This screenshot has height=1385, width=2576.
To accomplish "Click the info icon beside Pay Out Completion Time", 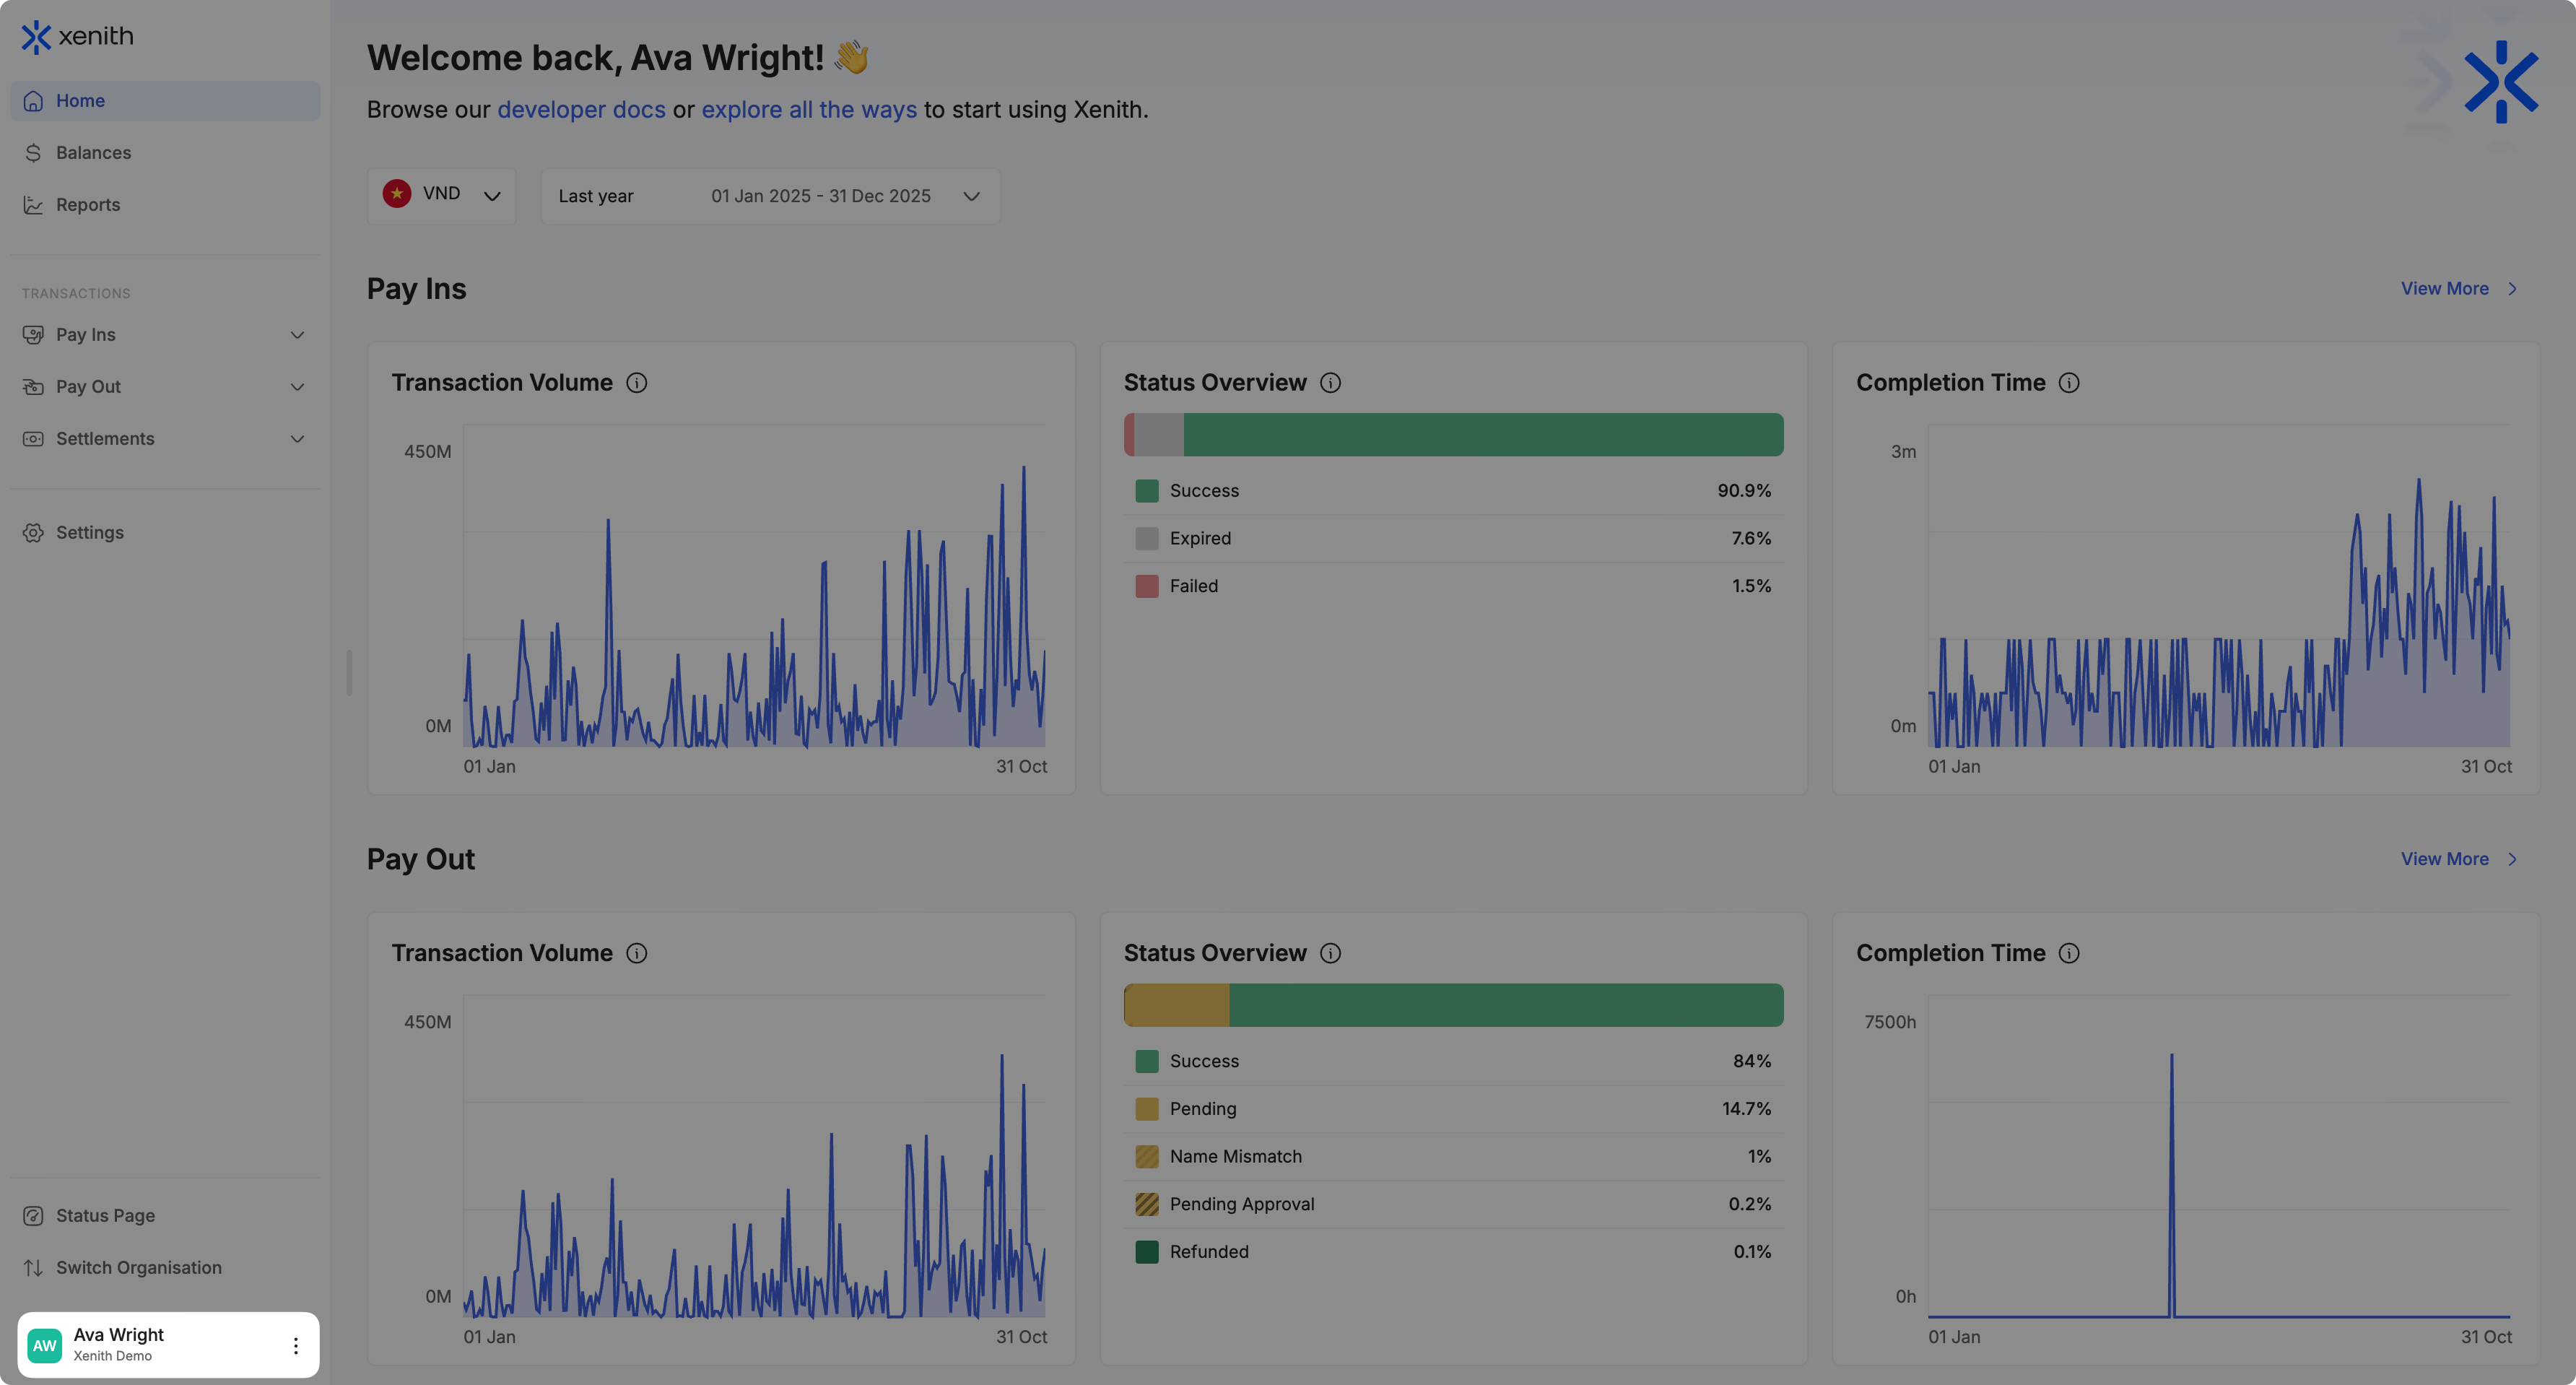I will tap(2069, 953).
